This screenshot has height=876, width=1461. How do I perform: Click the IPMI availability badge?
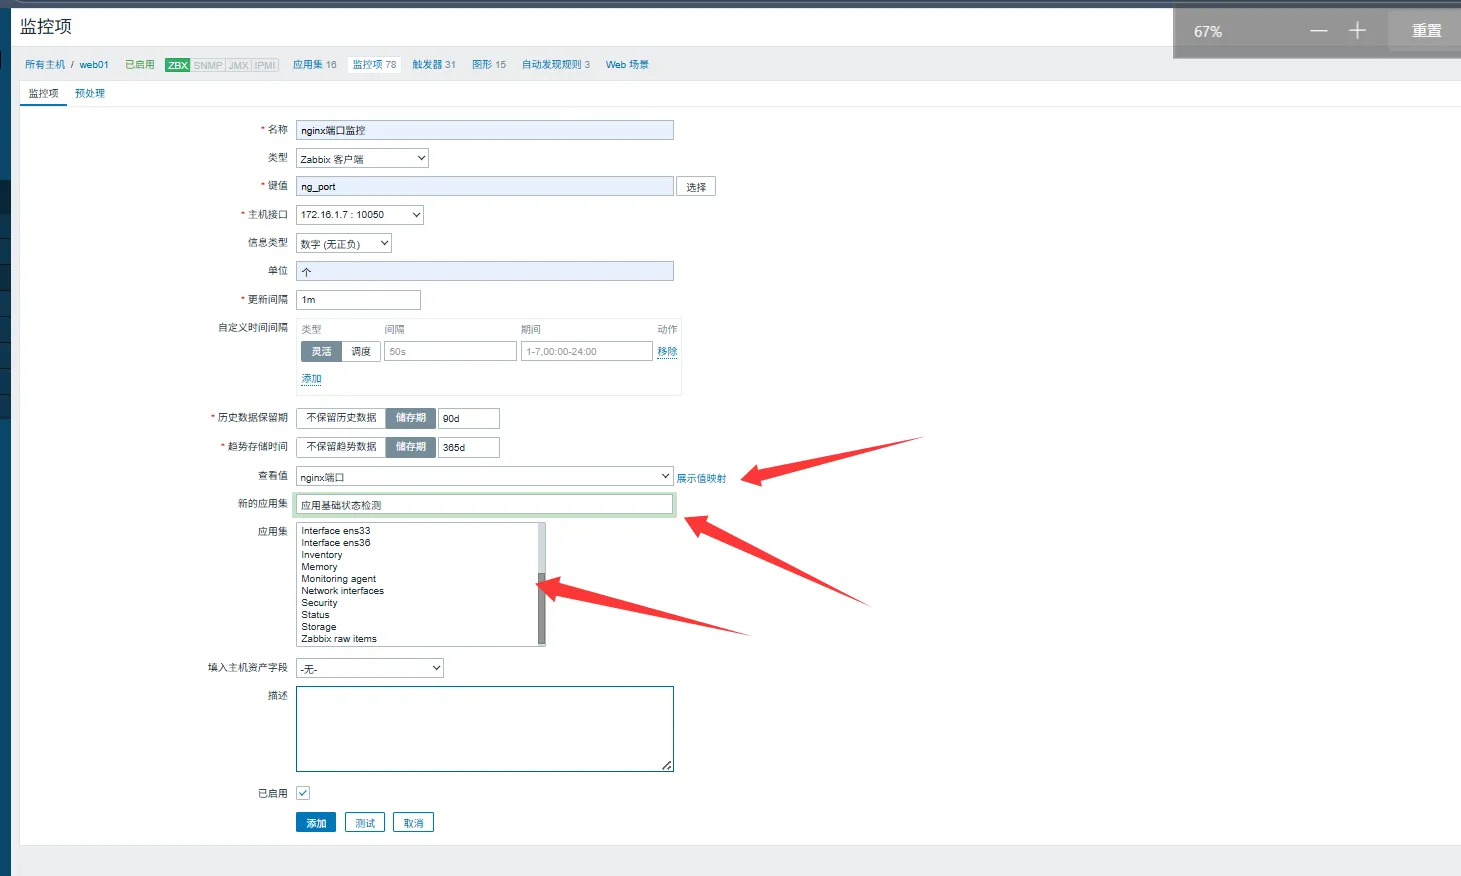tap(265, 65)
